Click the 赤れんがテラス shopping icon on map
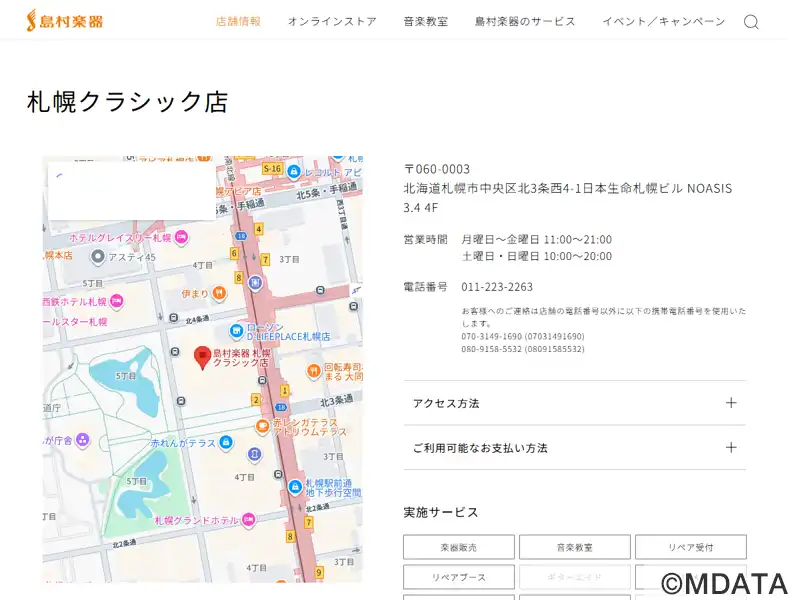This screenshot has height=600, width=800. point(226,442)
